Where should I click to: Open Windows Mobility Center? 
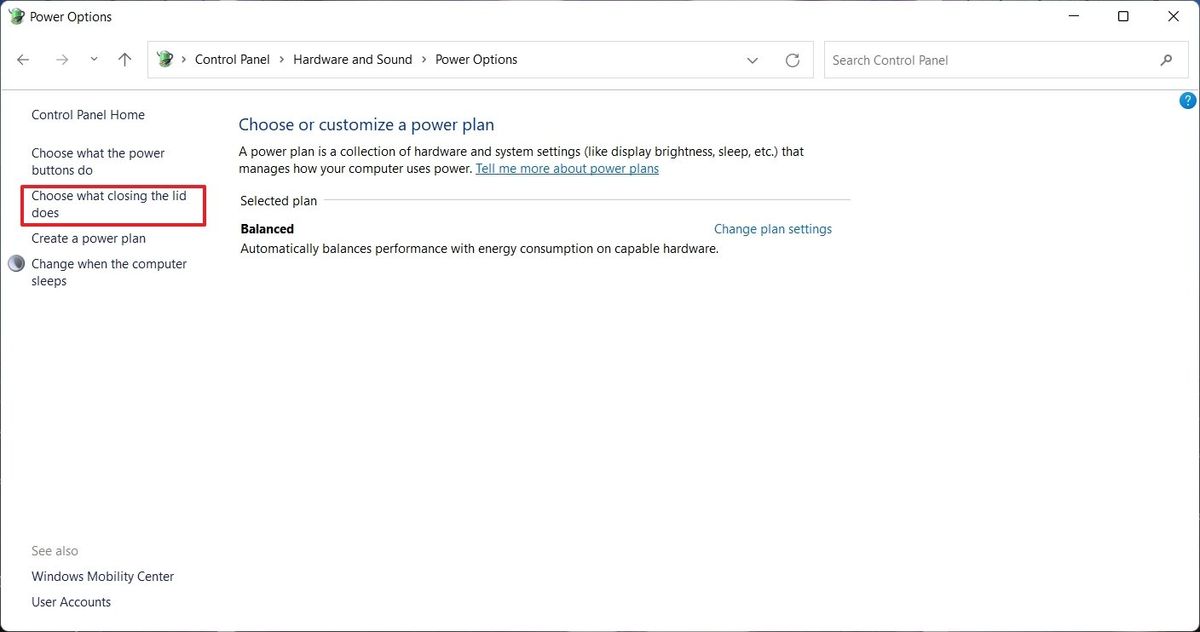coord(102,576)
